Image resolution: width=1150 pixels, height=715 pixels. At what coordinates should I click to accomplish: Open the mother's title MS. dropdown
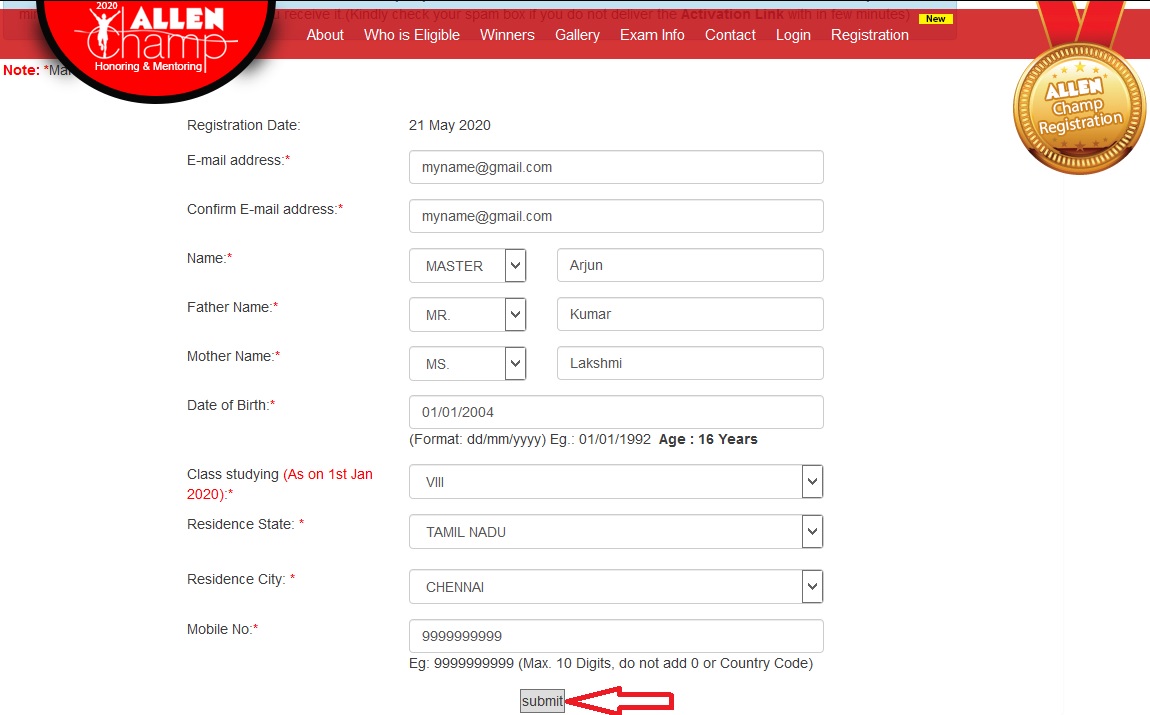pyautogui.click(x=468, y=364)
